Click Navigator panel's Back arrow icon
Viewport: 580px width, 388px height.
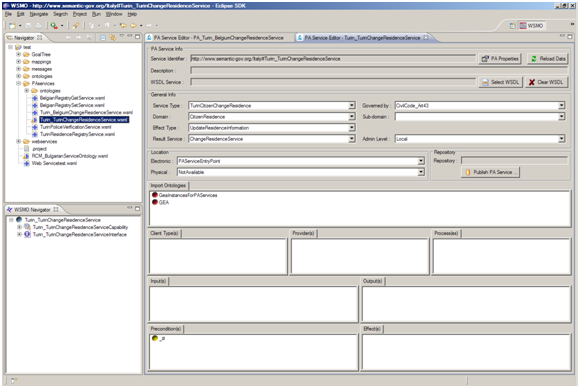[68, 37]
